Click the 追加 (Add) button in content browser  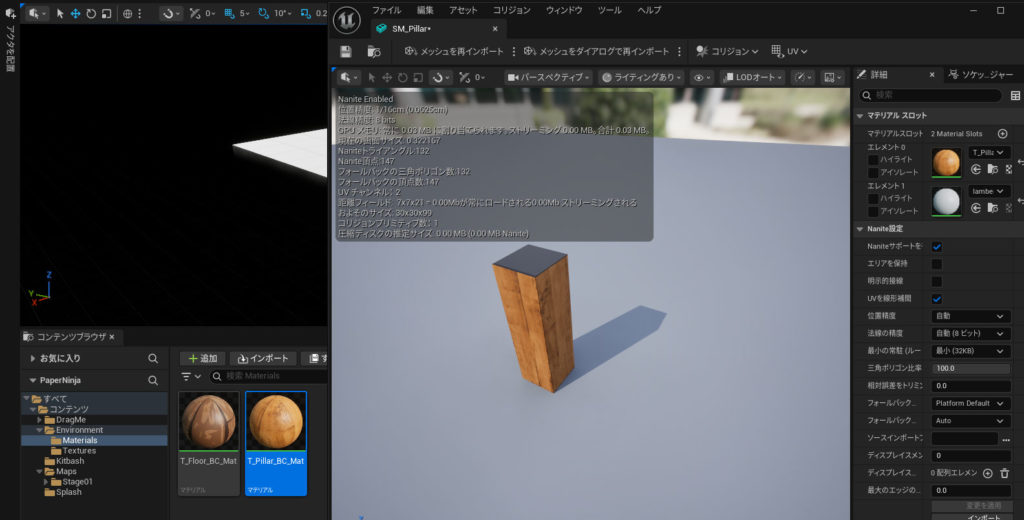coord(202,358)
